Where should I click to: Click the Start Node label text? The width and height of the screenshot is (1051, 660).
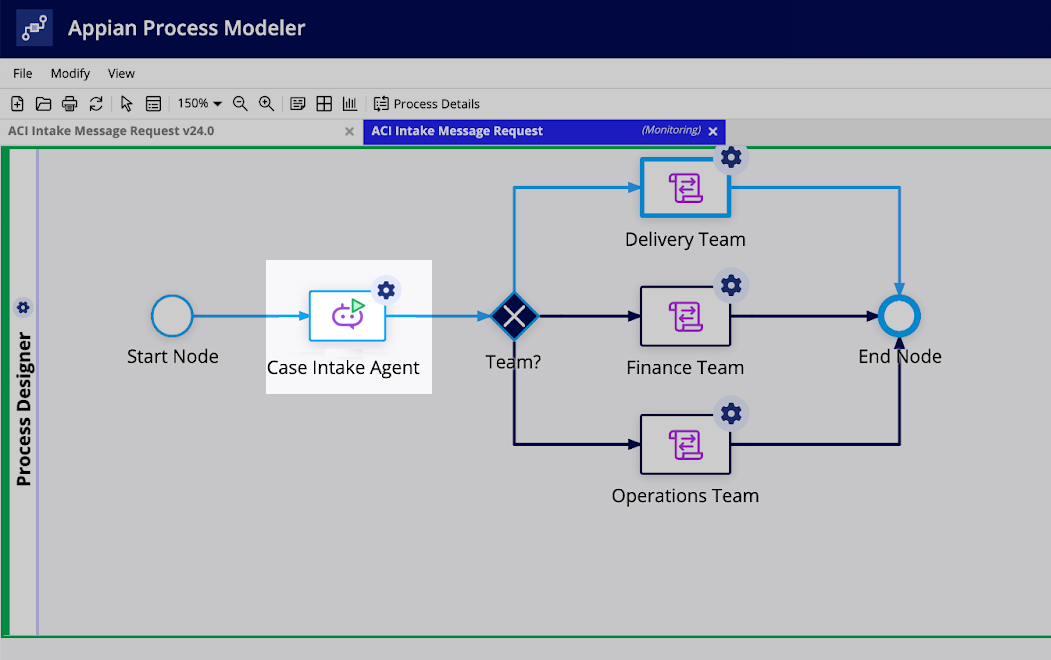pyautogui.click(x=173, y=356)
